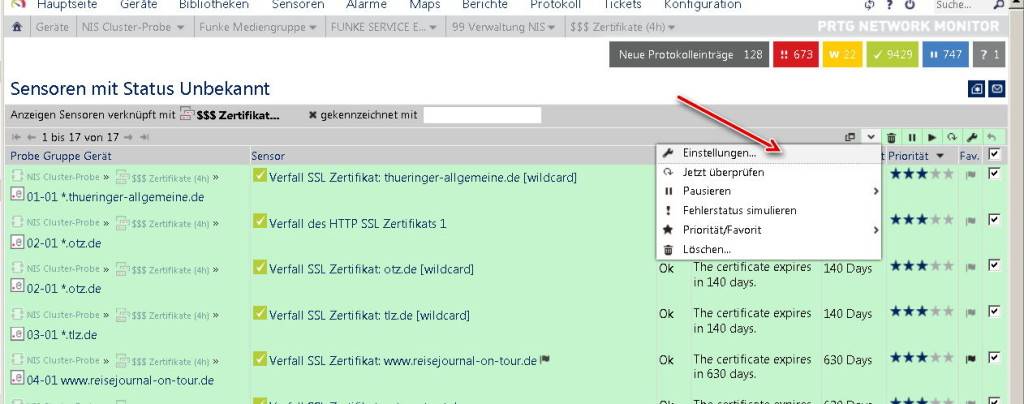Viewport: 1024px width, 404px height.
Task: Remove the tag filter with the x icon
Action: coord(312,115)
